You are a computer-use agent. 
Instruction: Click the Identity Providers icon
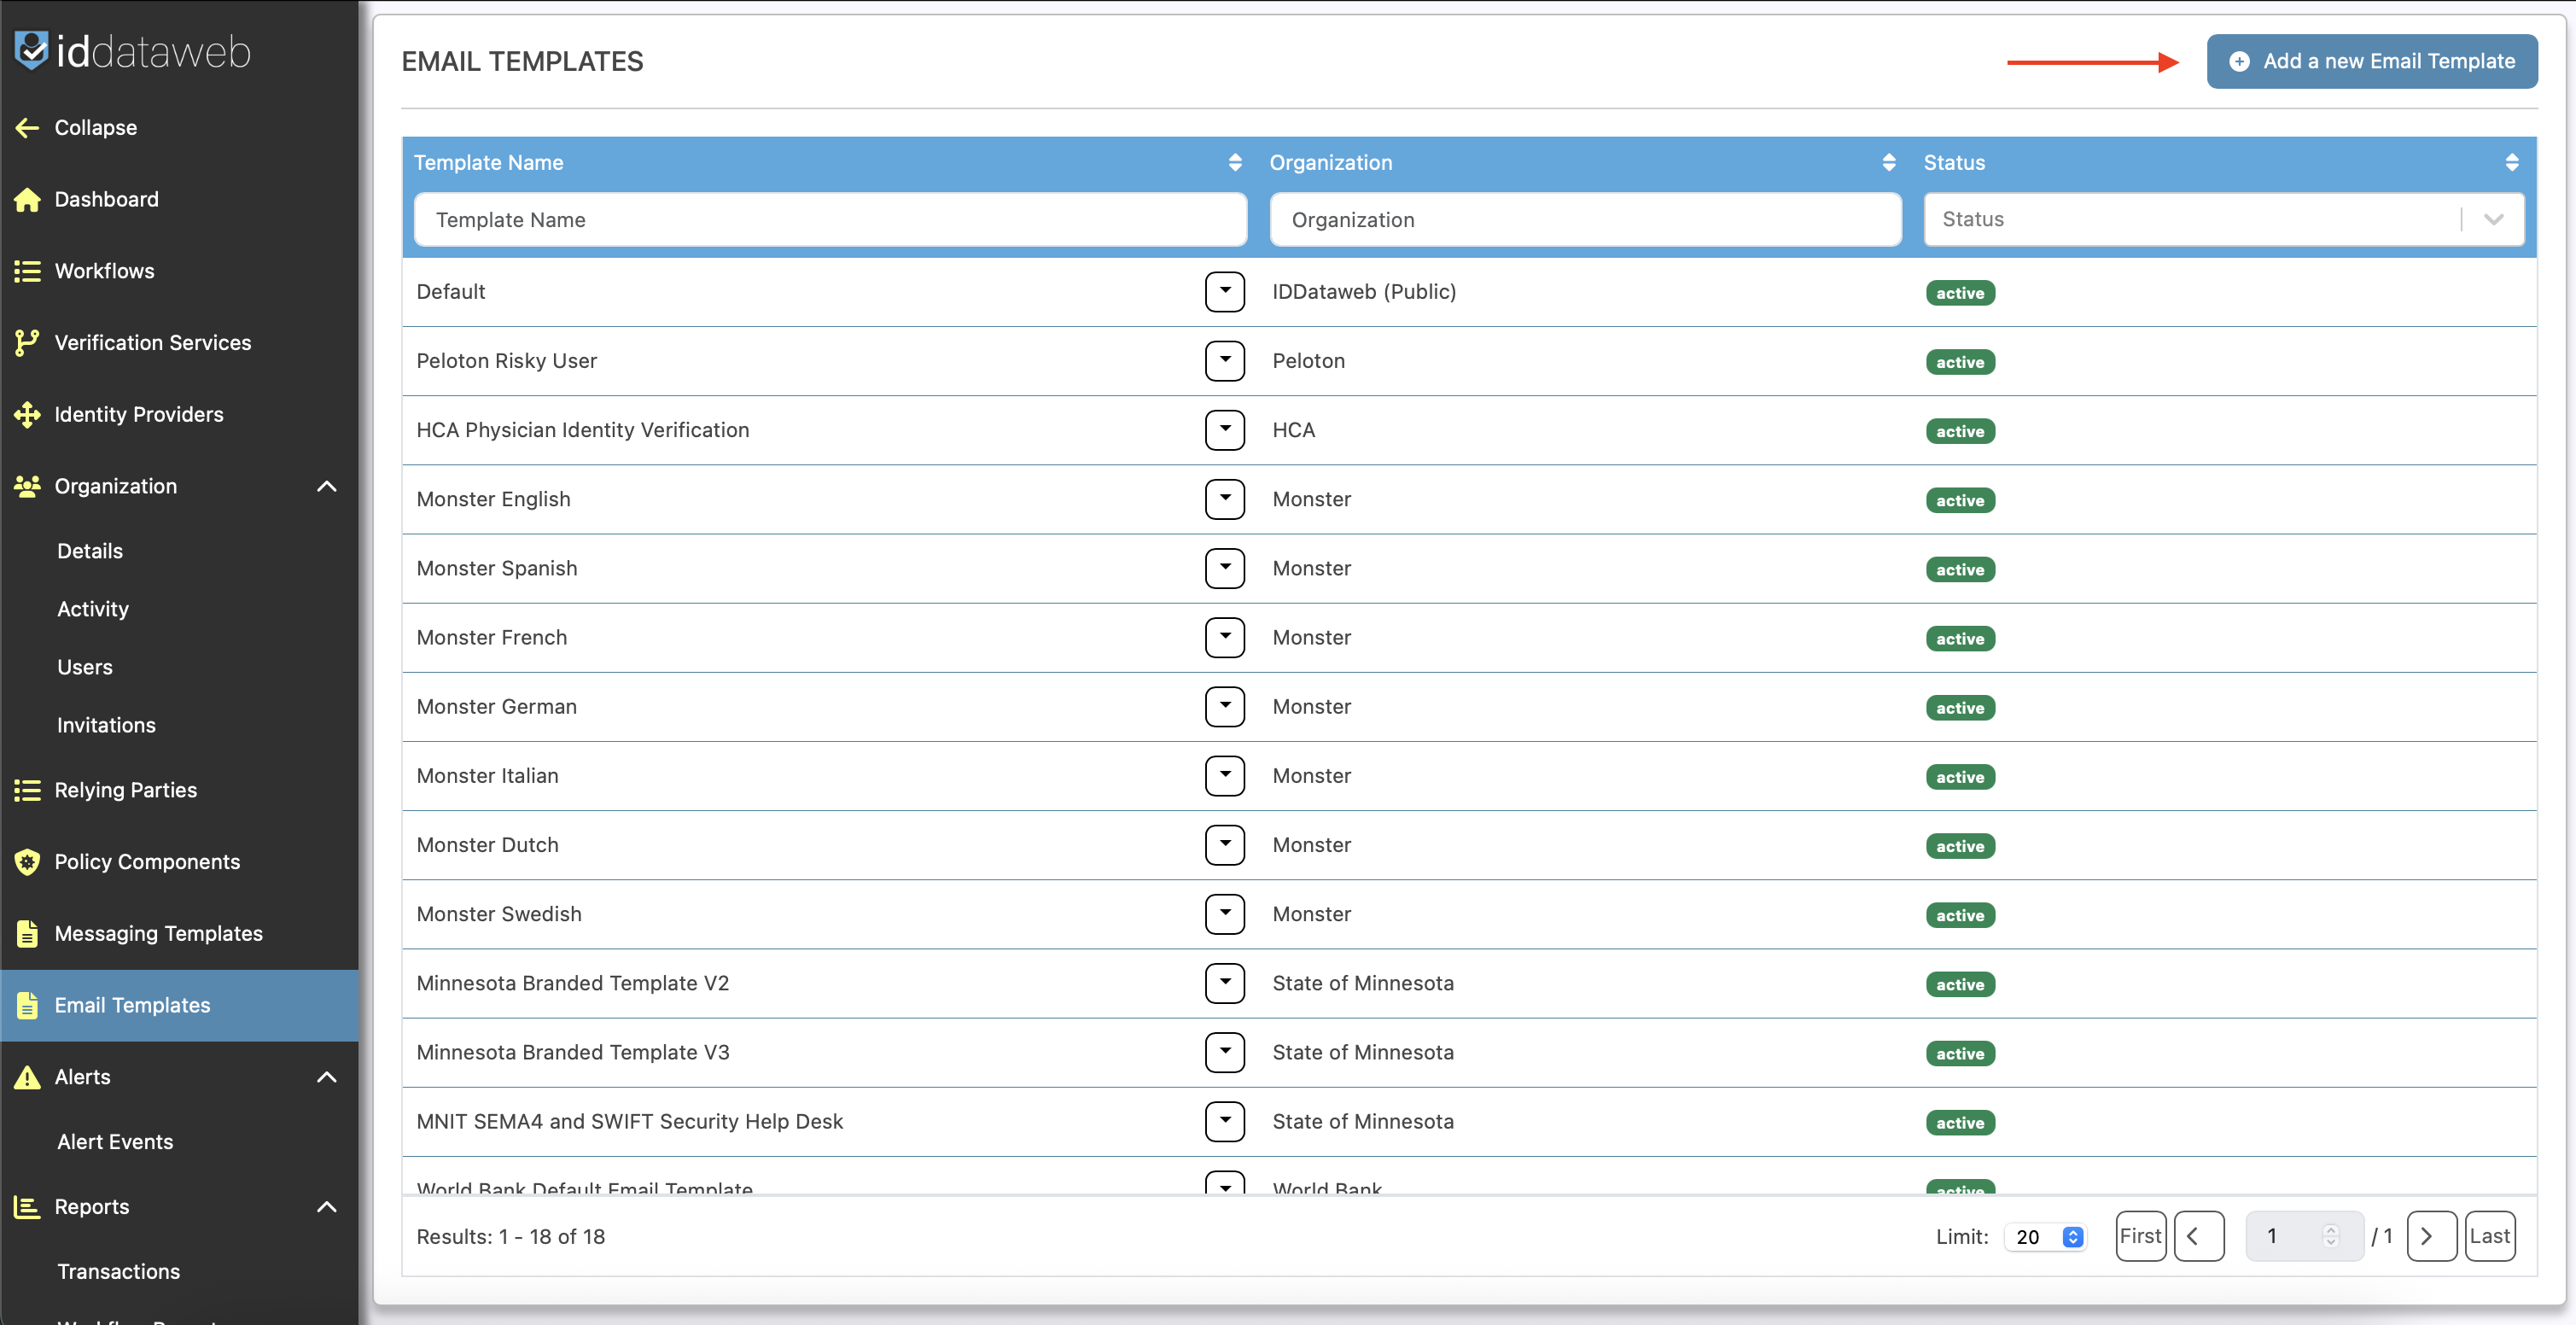click(27, 414)
